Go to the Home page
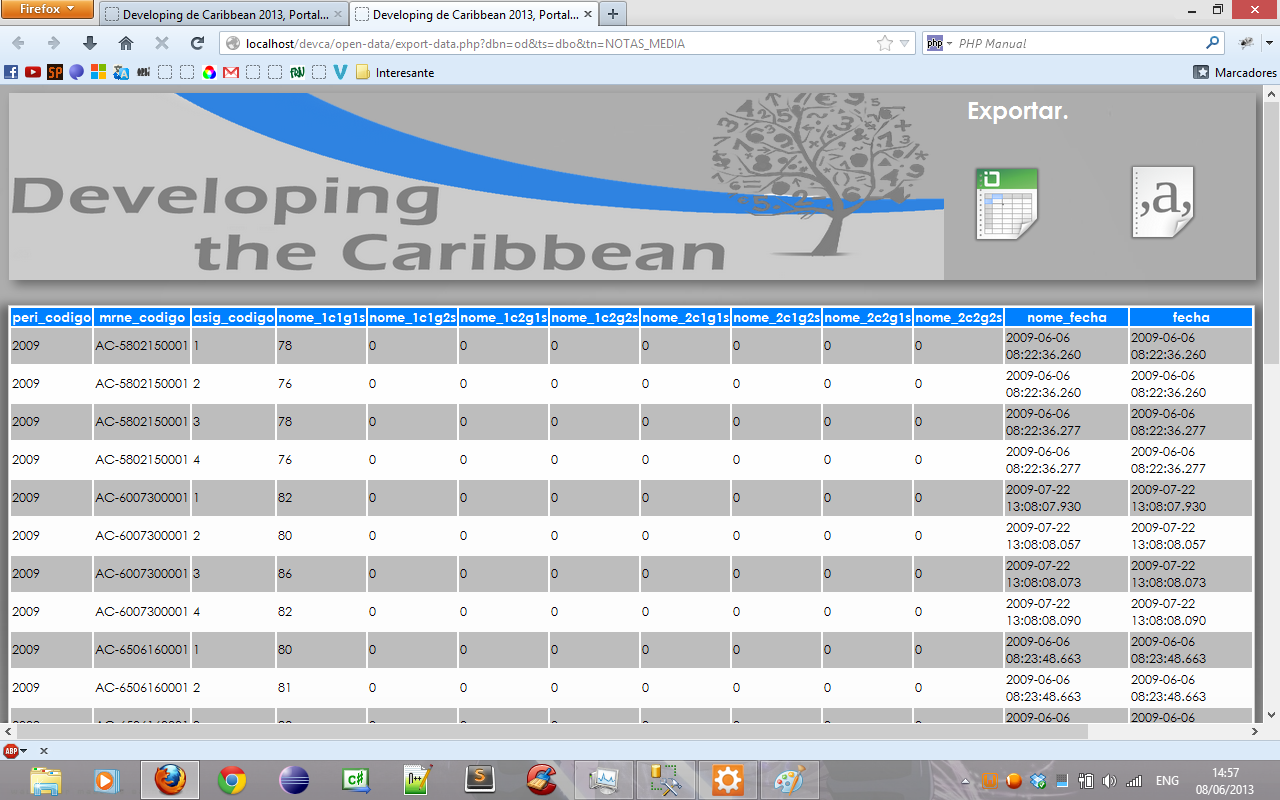The width and height of the screenshot is (1280, 800). point(126,43)
